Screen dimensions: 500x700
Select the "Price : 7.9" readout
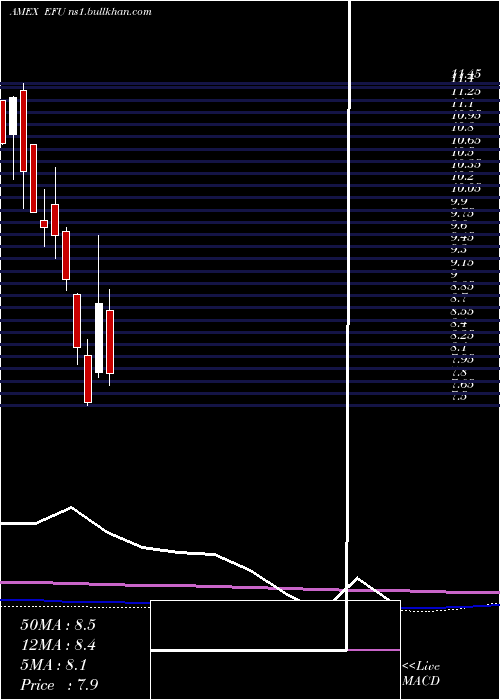point(59,685)
